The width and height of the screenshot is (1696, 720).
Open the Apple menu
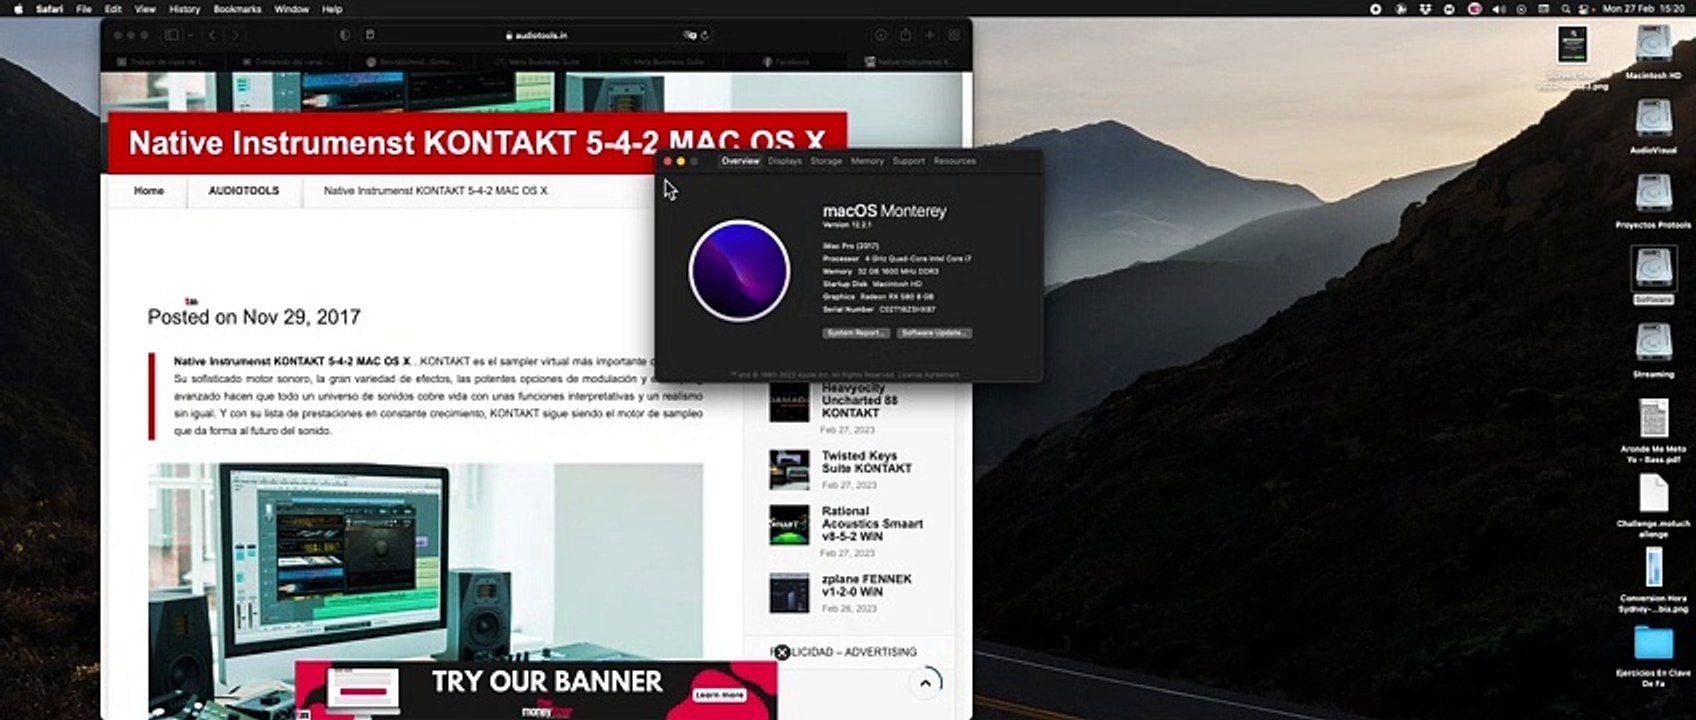pyautogui.click(x=18, y=9)
